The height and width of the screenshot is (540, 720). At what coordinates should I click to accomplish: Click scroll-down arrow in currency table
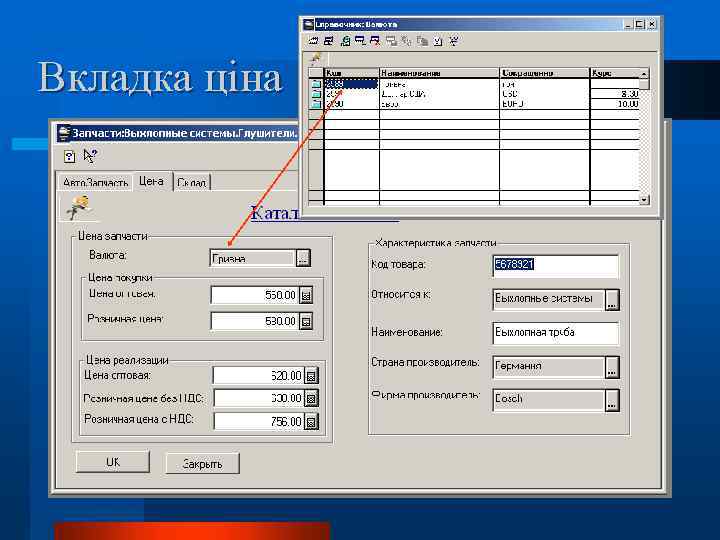[x=644, y=200]
